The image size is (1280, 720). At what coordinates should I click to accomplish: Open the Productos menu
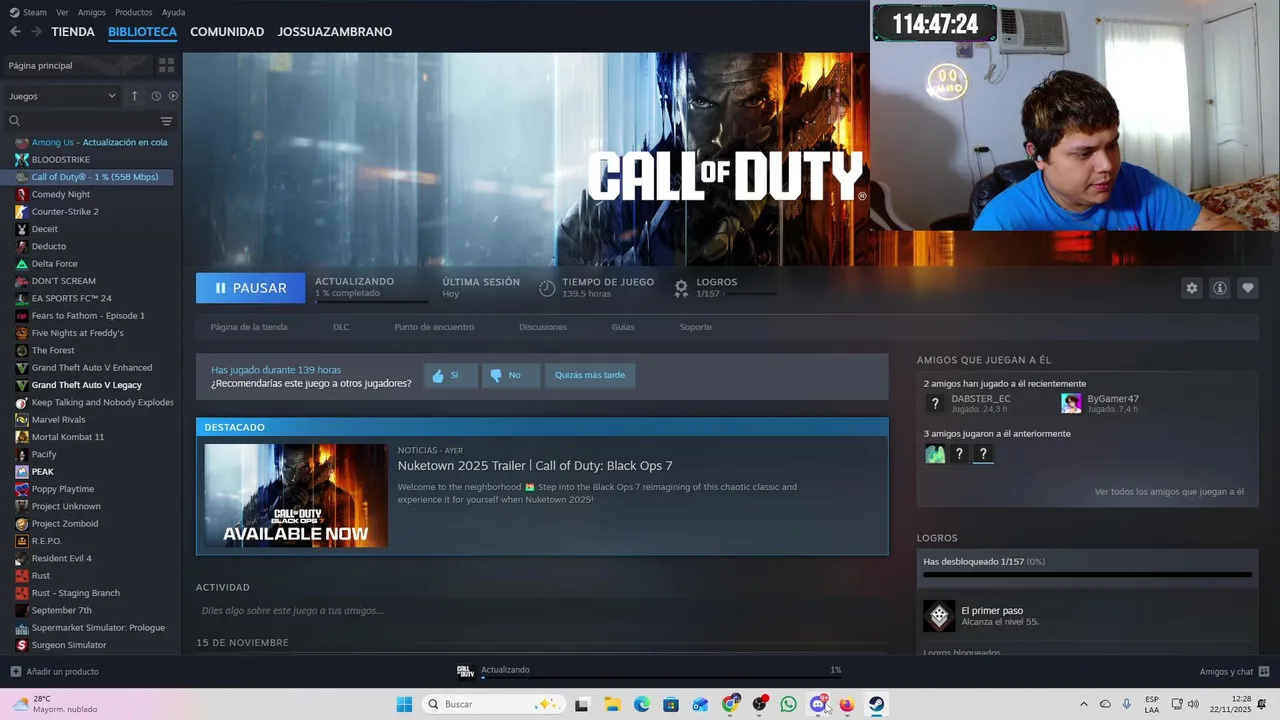tap(133, 12)
